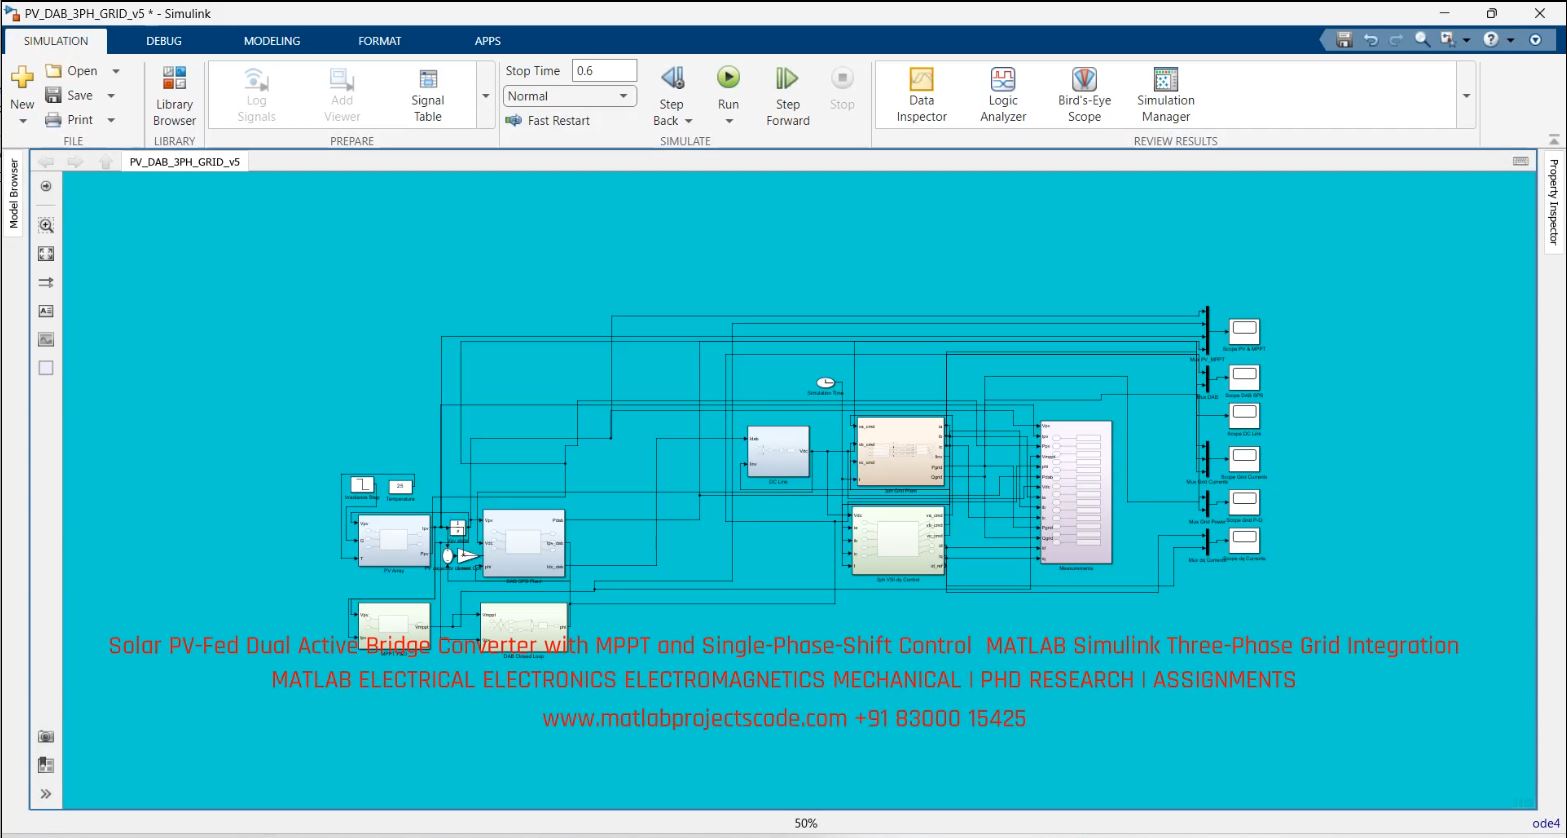Expand the Prepare gallery dropdown arrow
1567x838 pixels.
[x=486, y=96]
